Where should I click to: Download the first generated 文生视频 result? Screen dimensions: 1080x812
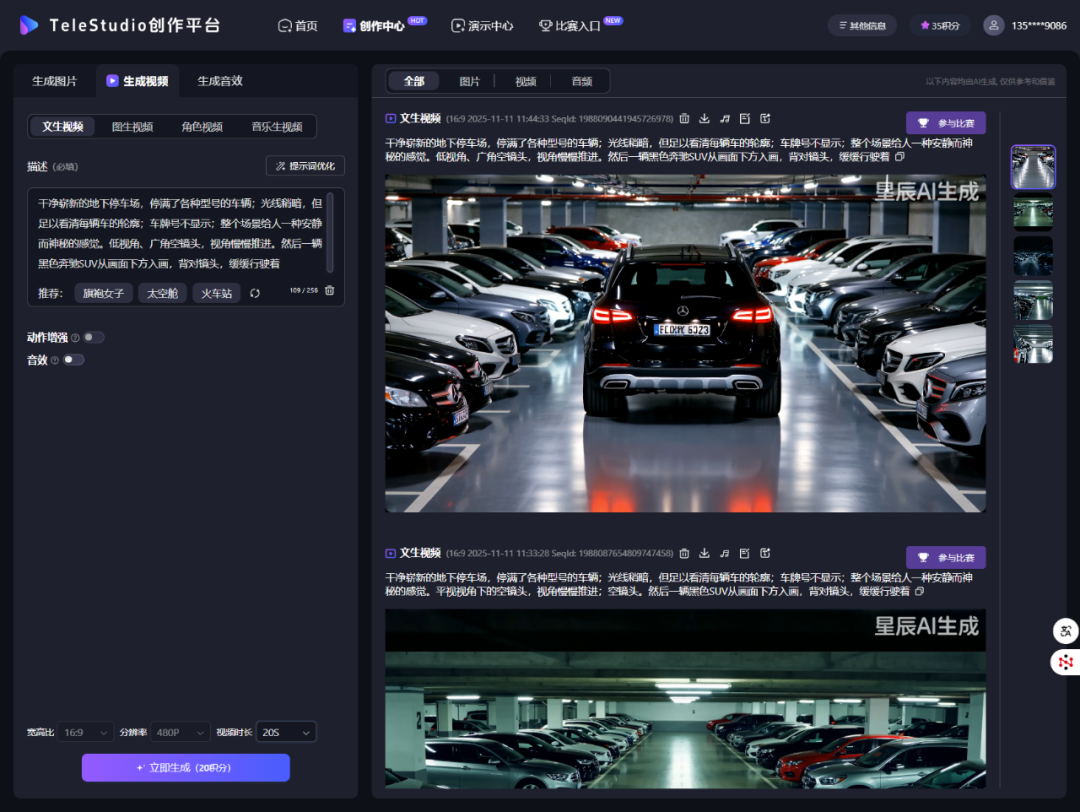pos(704,118)
